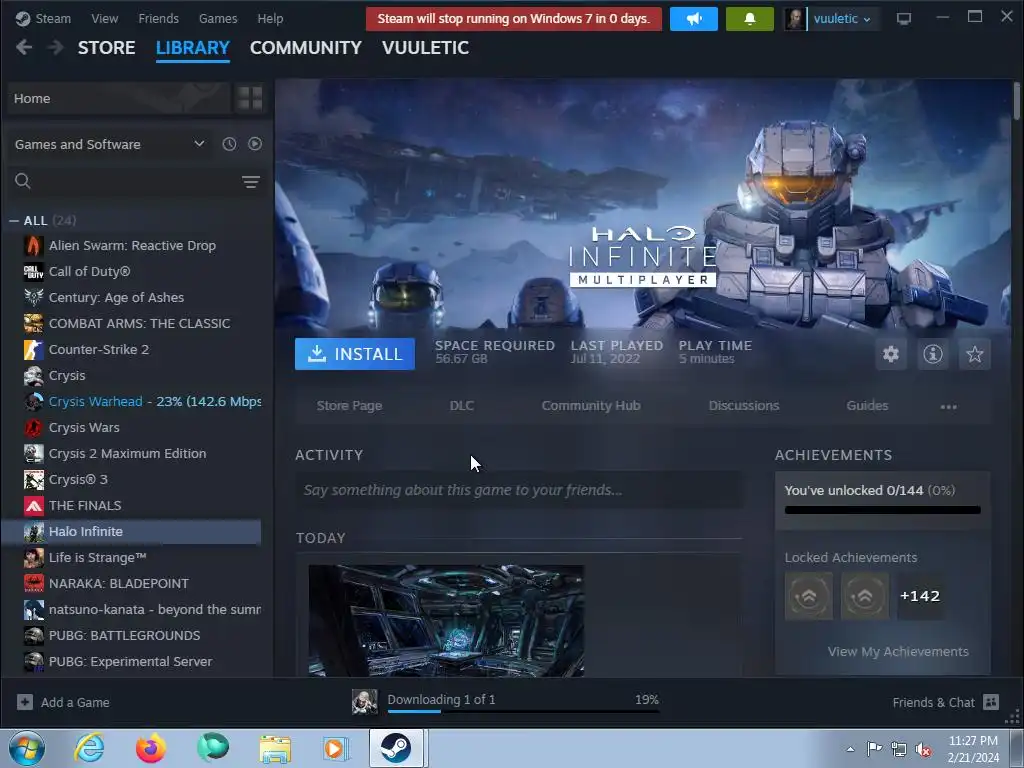This screenshot has height=768, width=1024.
Task: Open the DLC link
Action: tap(462, 406)
